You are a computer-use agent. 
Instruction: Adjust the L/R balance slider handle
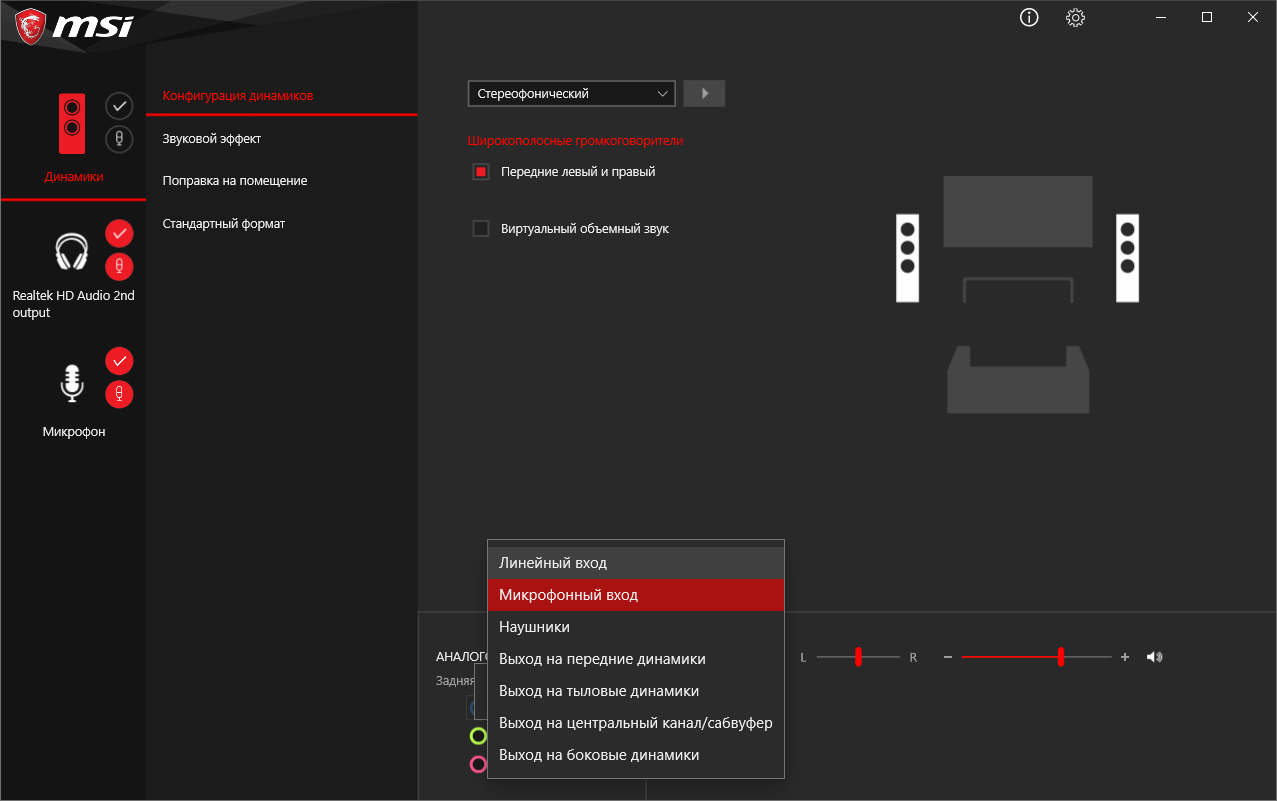point(858,657)
